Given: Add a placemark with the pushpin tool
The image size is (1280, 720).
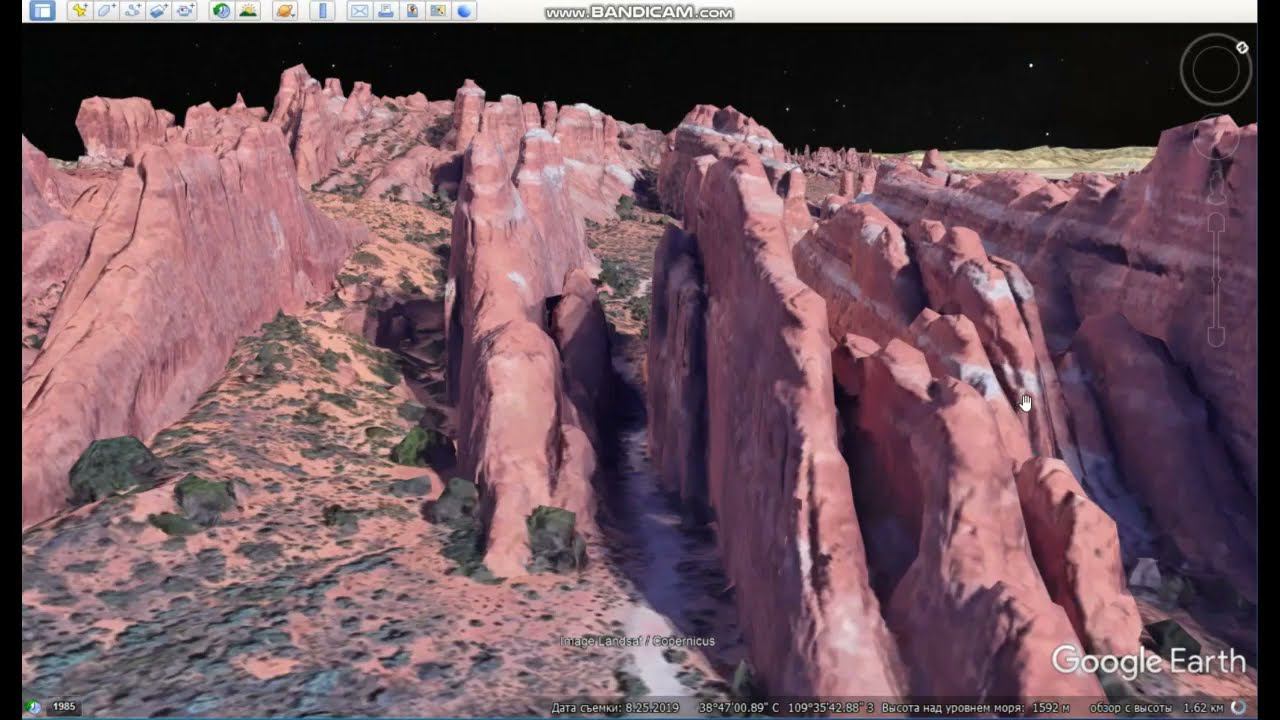Looking at the screenshot, I should 81,11.
